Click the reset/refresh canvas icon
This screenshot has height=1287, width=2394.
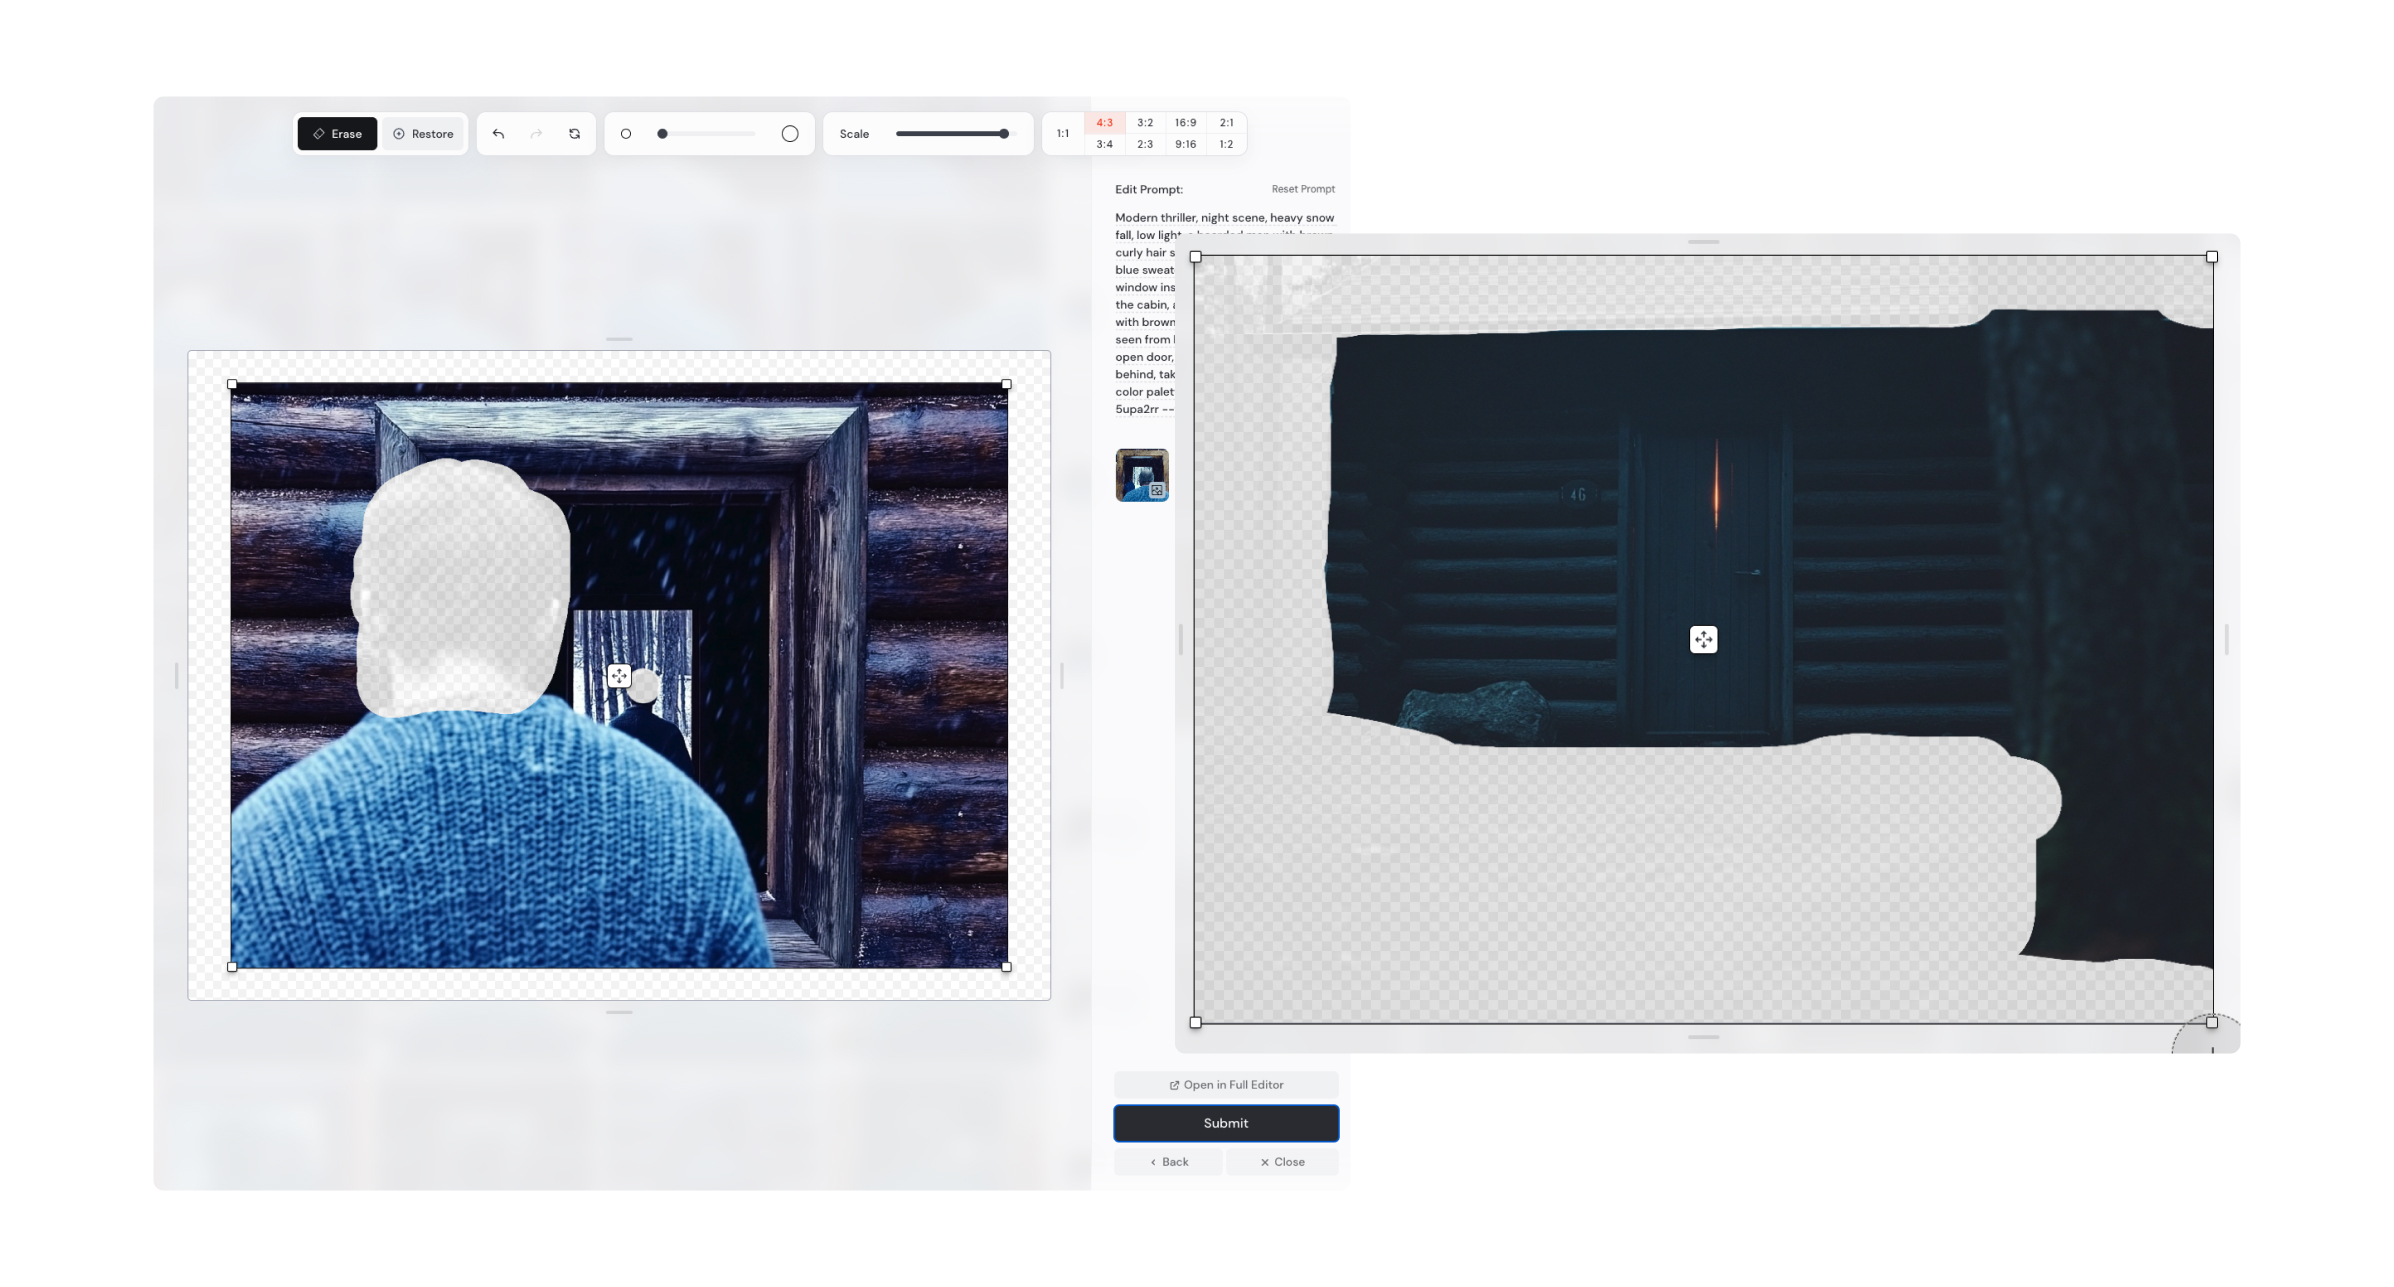pyautogui.click(x=574, y=133)
